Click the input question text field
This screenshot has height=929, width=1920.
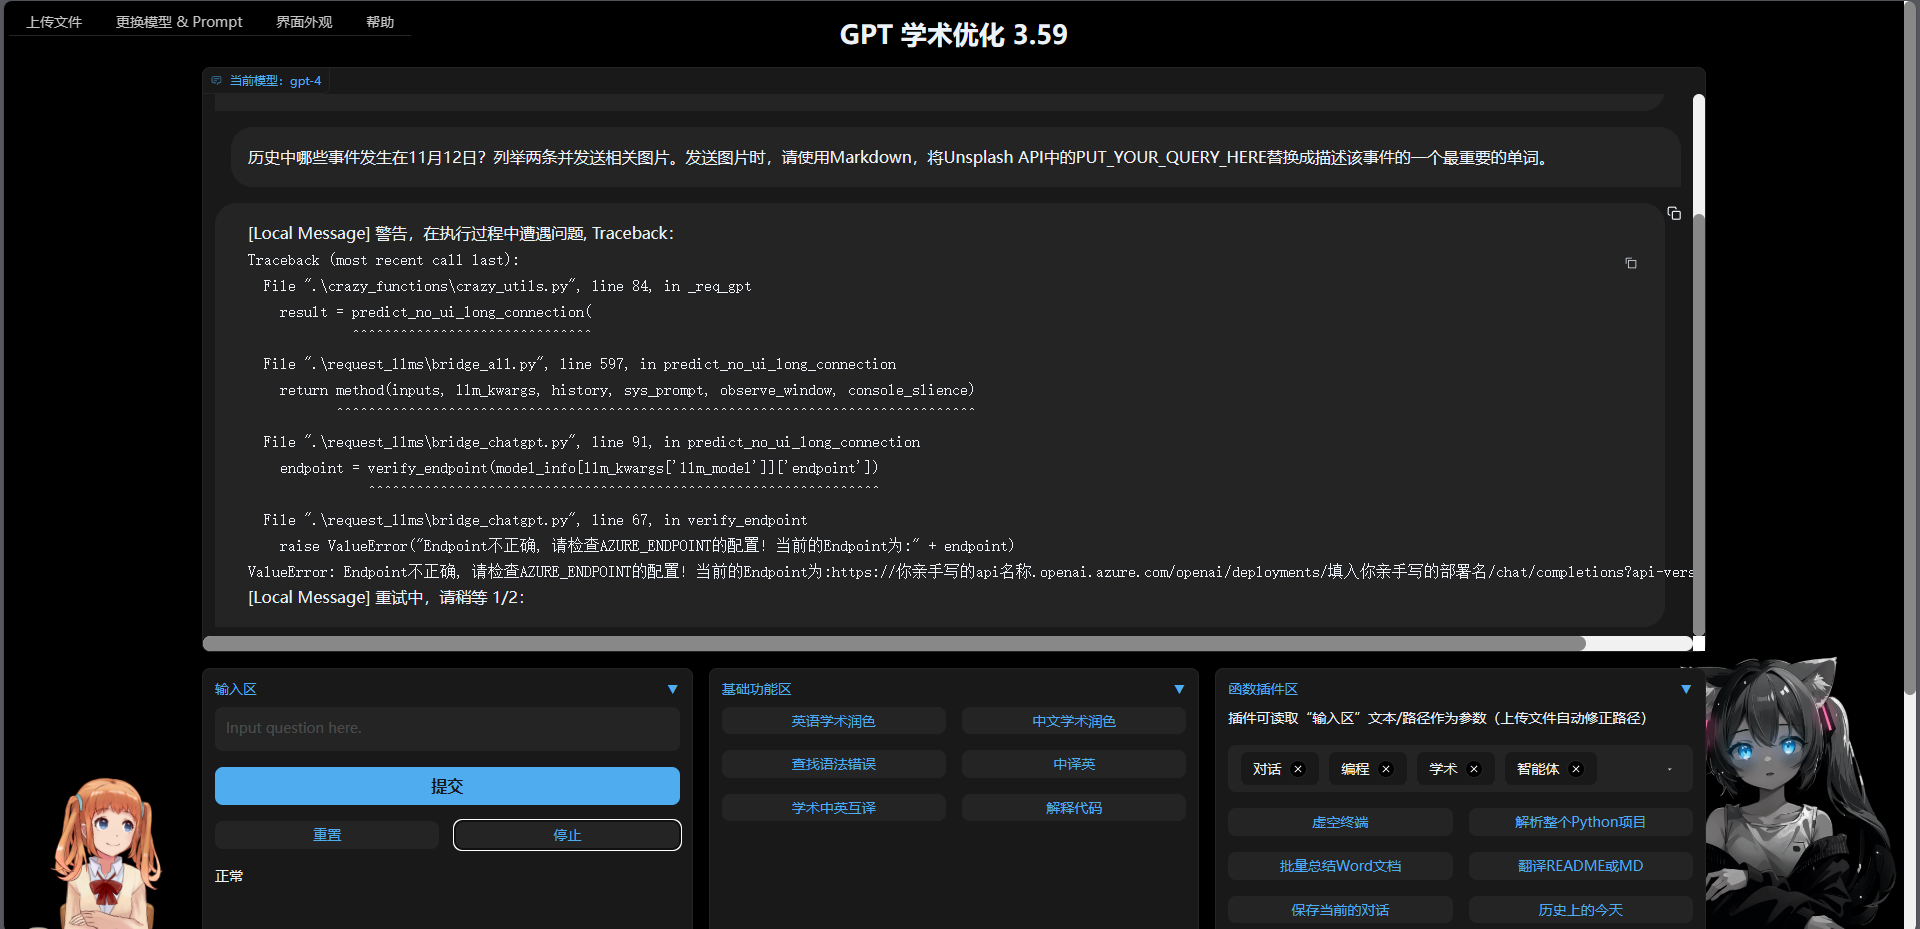(446, 728)
